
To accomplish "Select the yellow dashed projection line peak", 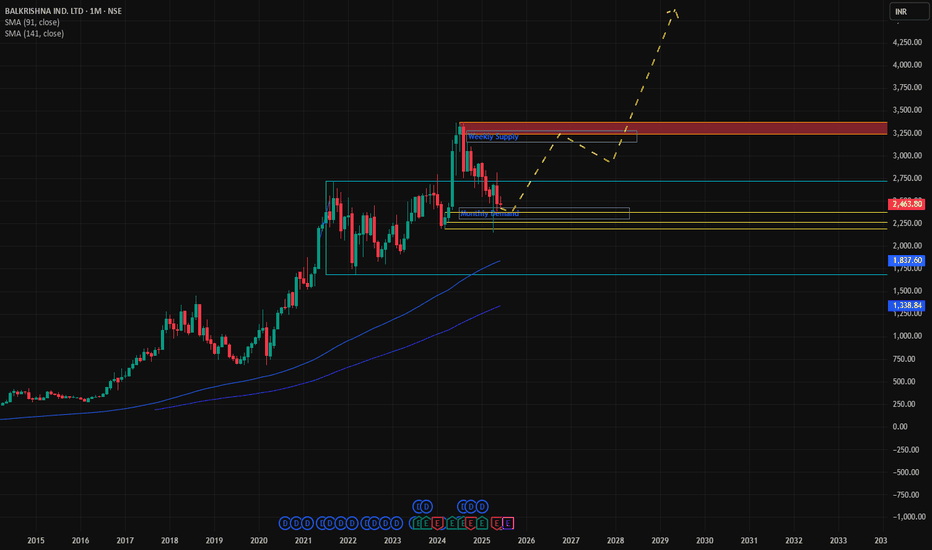I will click(673, 10).
